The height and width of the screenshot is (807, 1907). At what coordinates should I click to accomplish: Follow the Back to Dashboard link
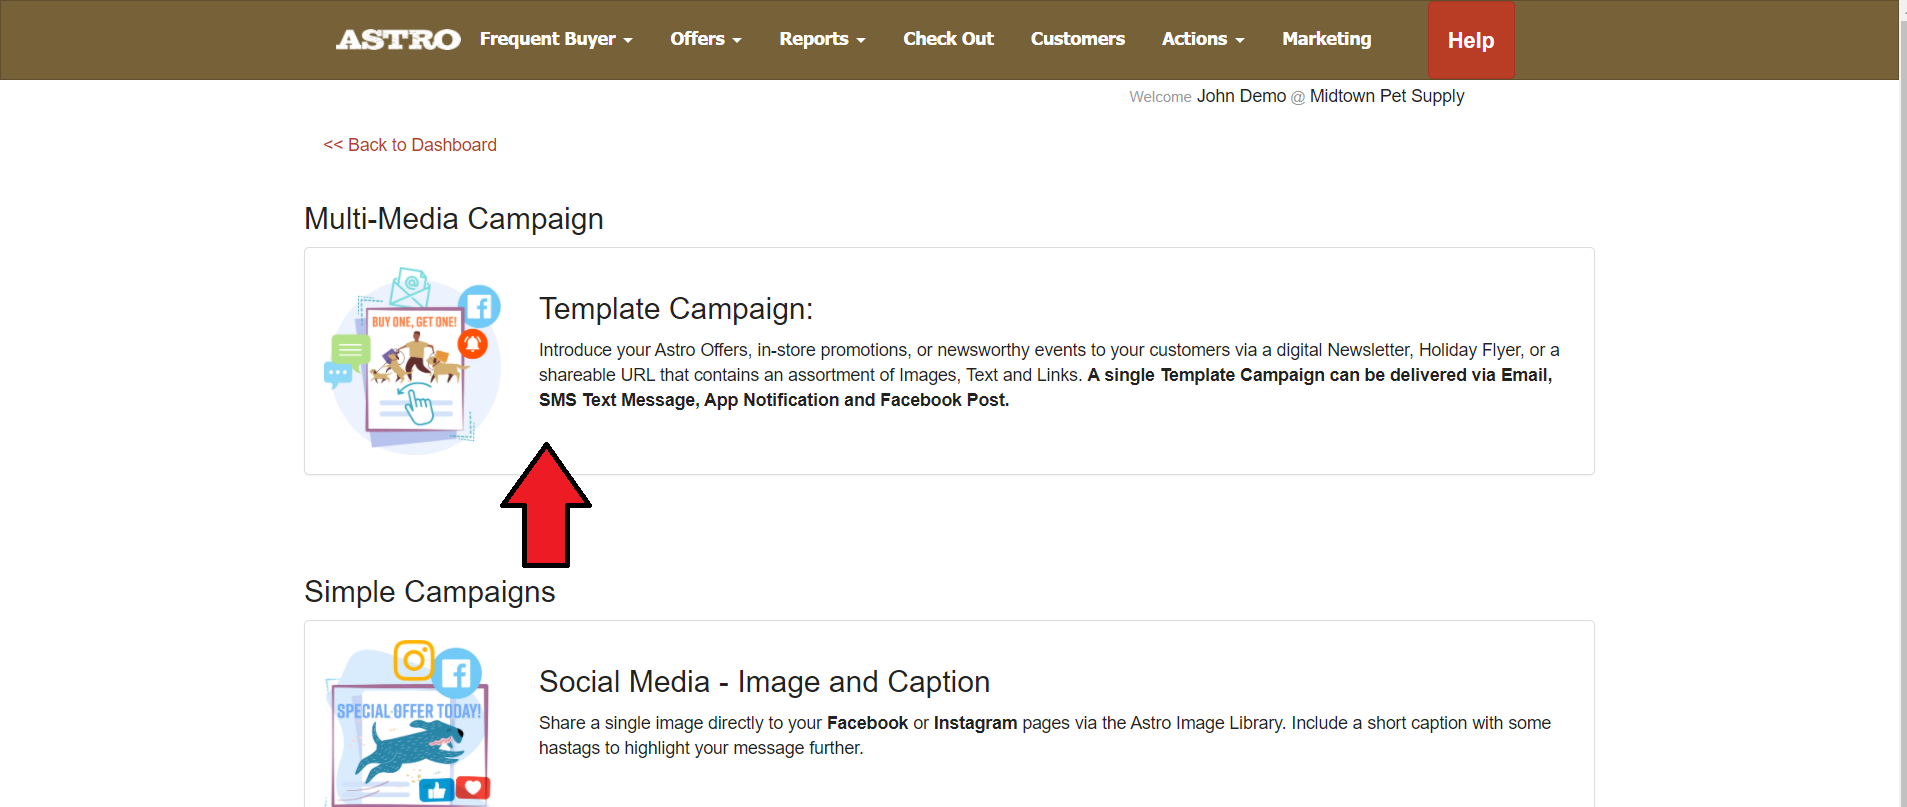click(x=410, y=145)
